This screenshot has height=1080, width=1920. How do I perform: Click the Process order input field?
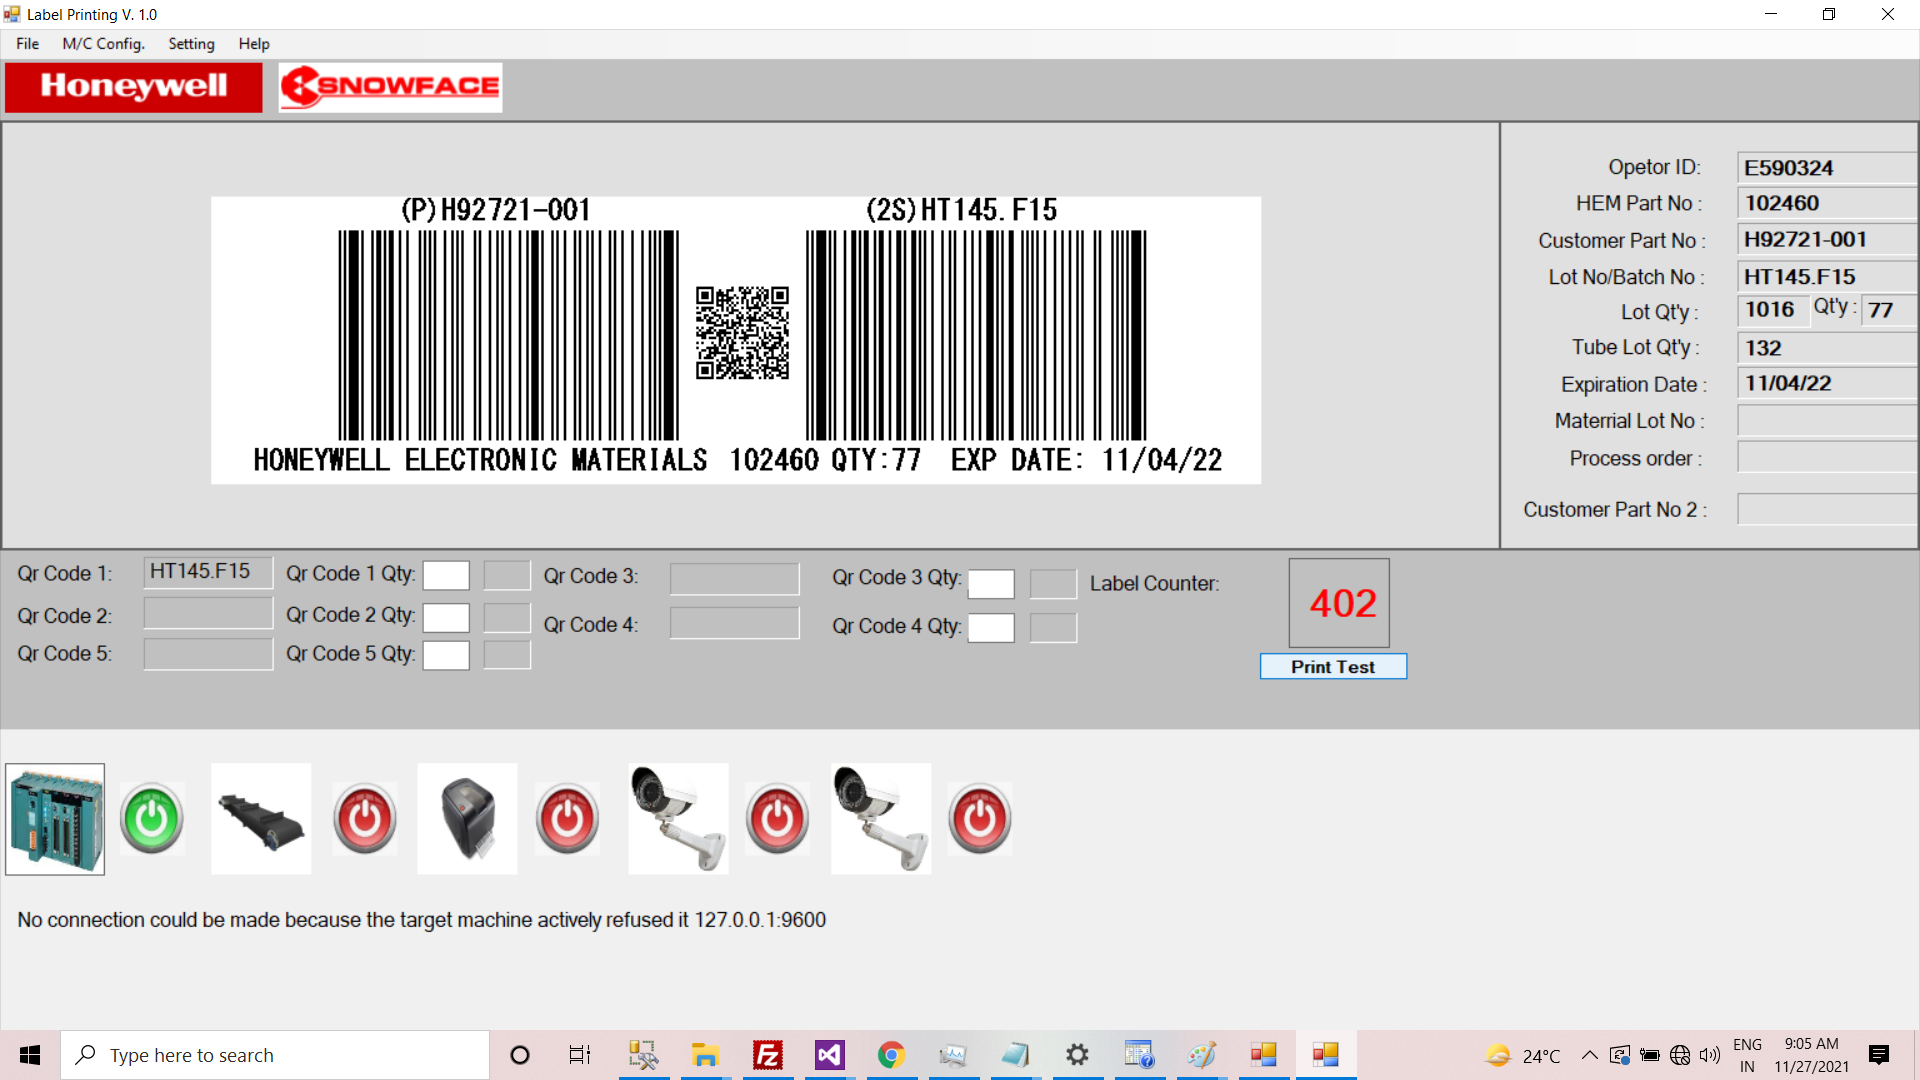(x=1826, y=458)
